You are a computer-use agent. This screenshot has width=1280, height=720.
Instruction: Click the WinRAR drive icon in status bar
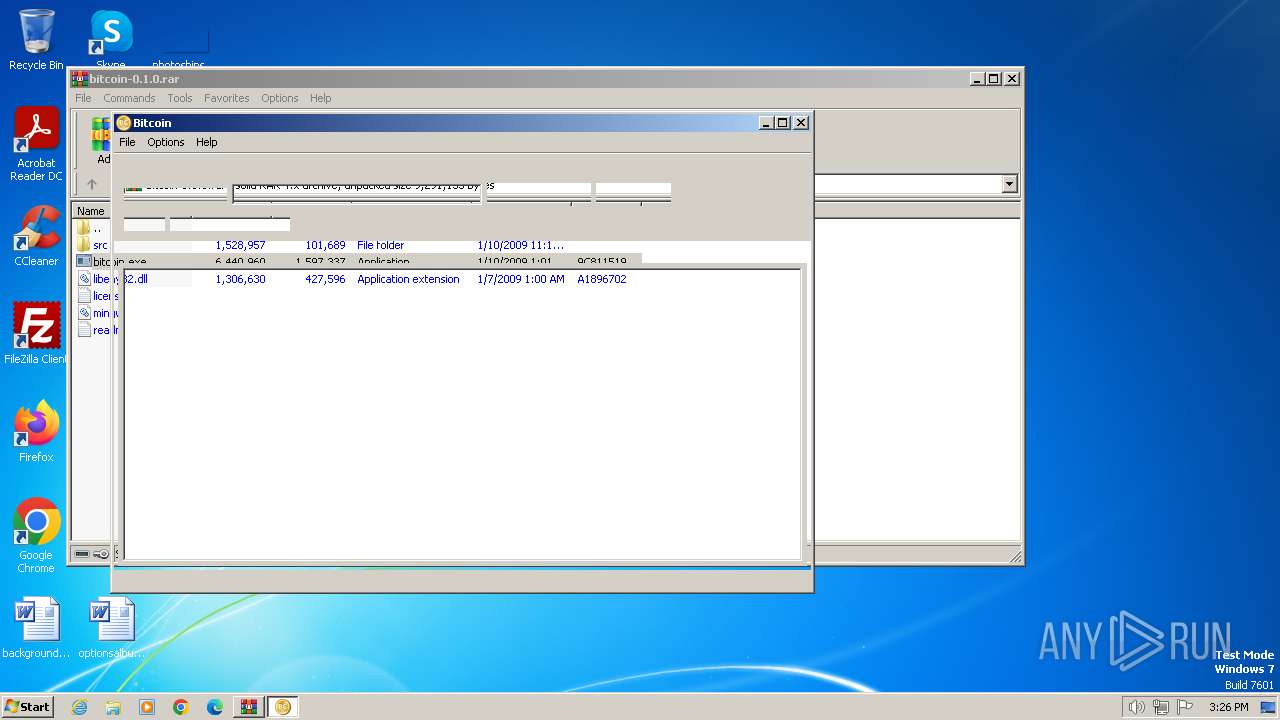(x=82, y=554)
